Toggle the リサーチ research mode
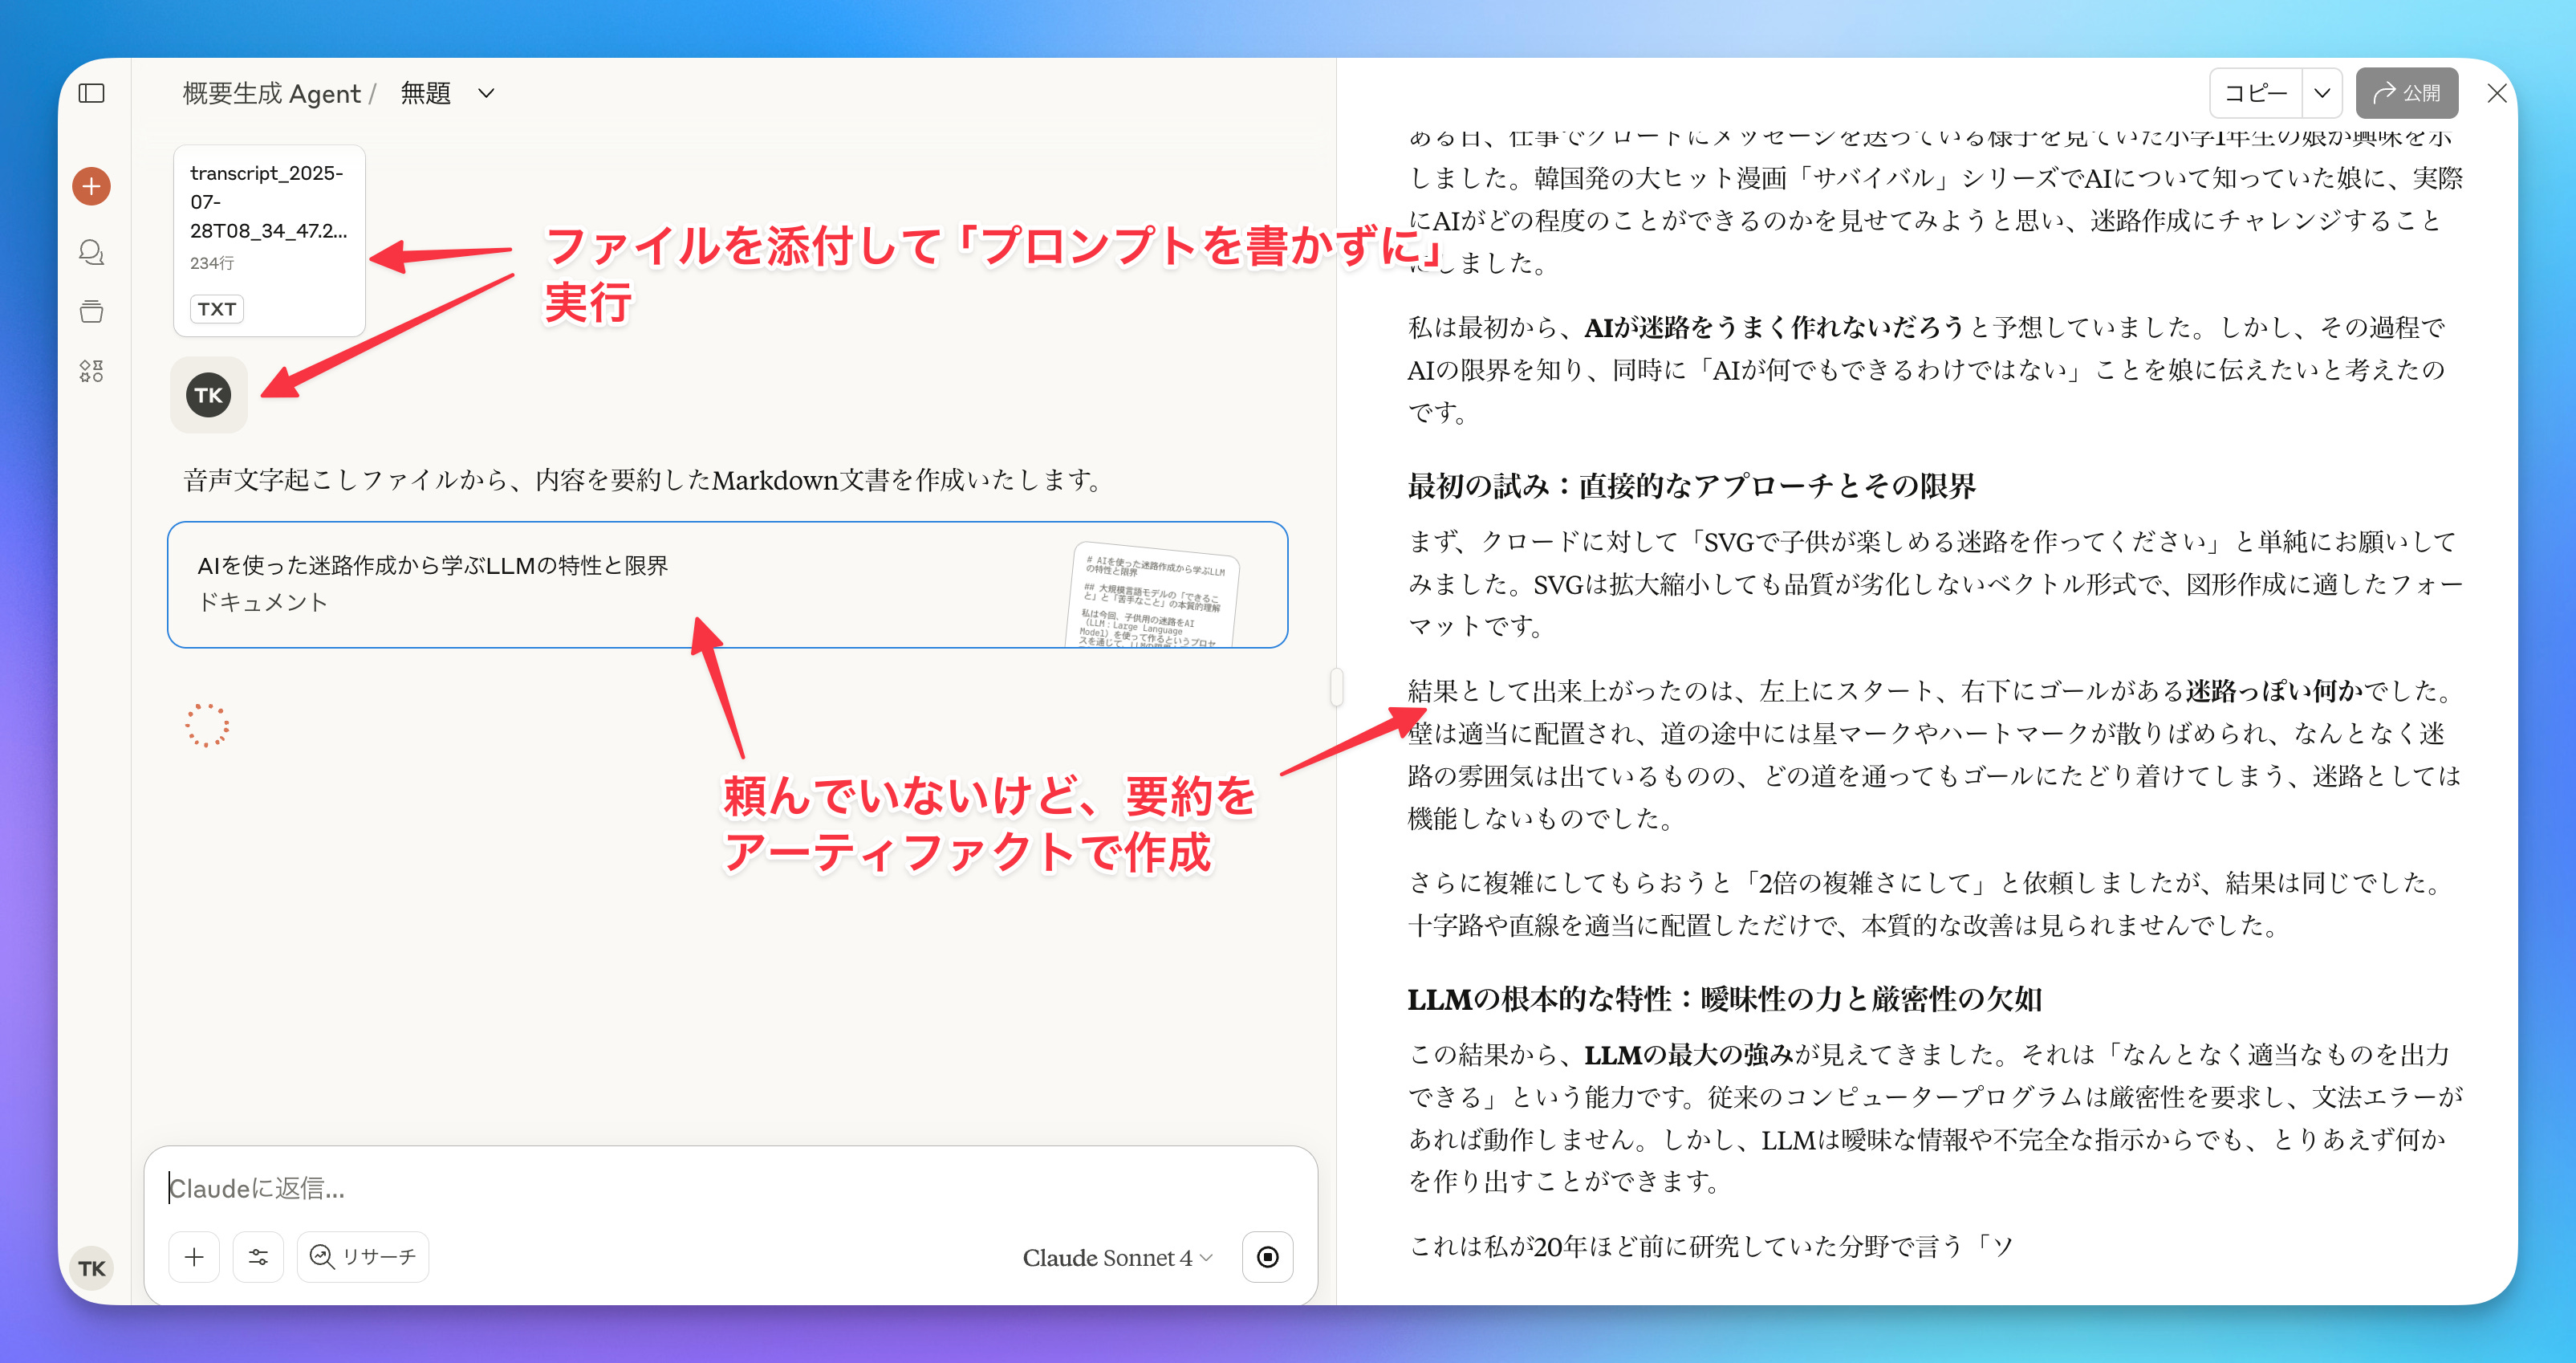This screenshot has height=1363, width=2576. (363, 1257)
